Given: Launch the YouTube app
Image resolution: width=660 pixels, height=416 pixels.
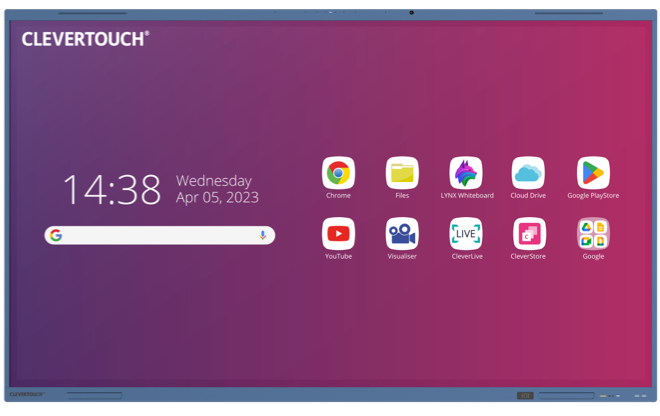Looking at the screenshot, I should 338,234.
